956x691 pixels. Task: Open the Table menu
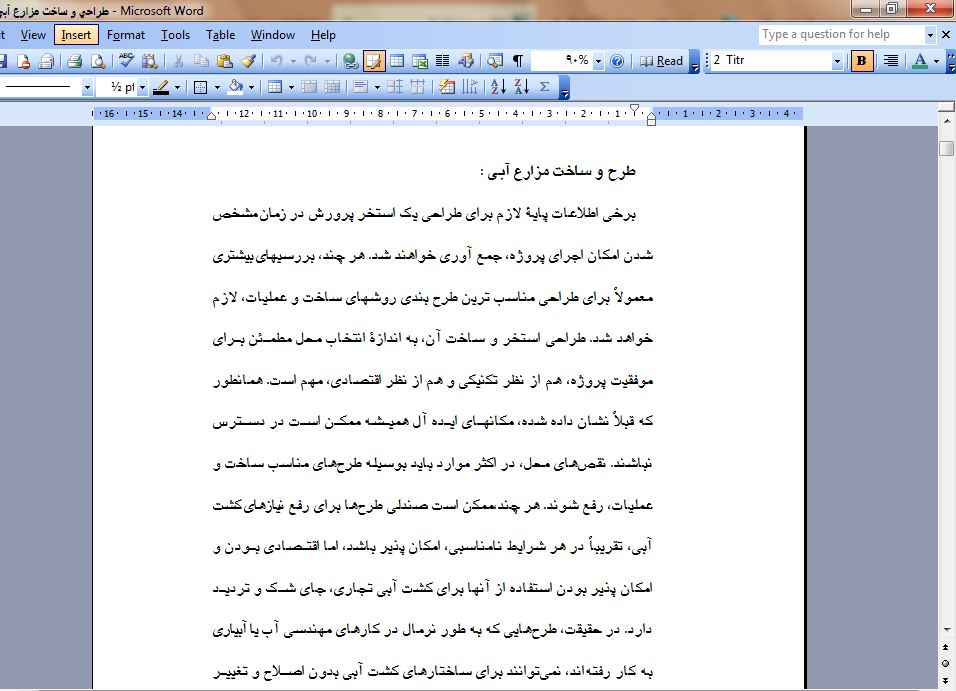pyautogui.click(x=220, y=35)
